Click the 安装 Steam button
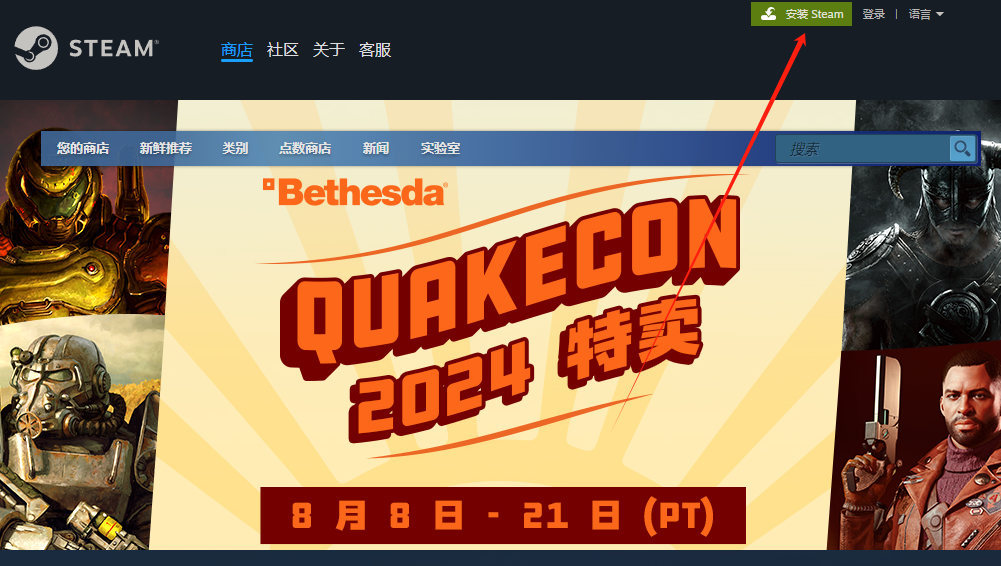This screenshot has width=1001, height=566. coord(801,14)
